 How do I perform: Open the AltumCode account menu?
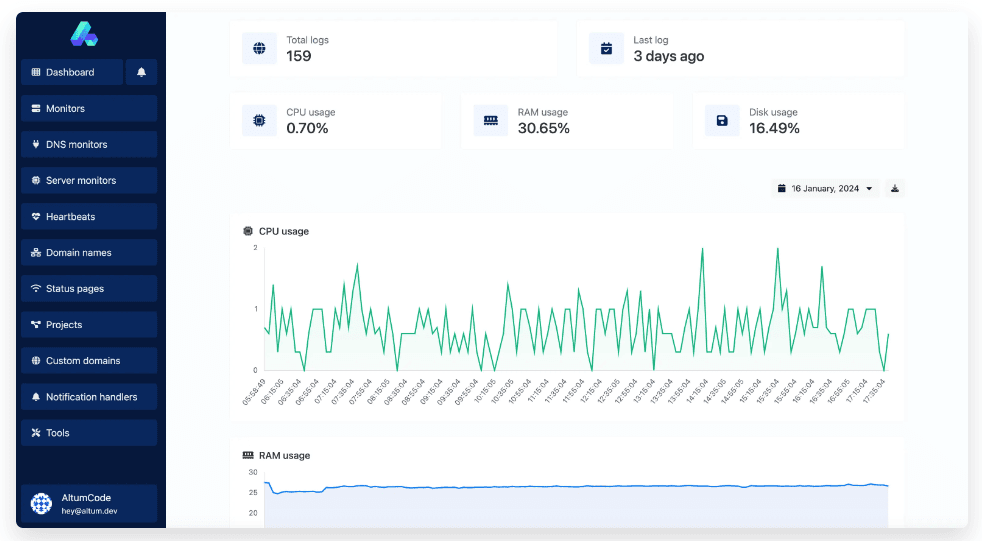click(89, 504)
